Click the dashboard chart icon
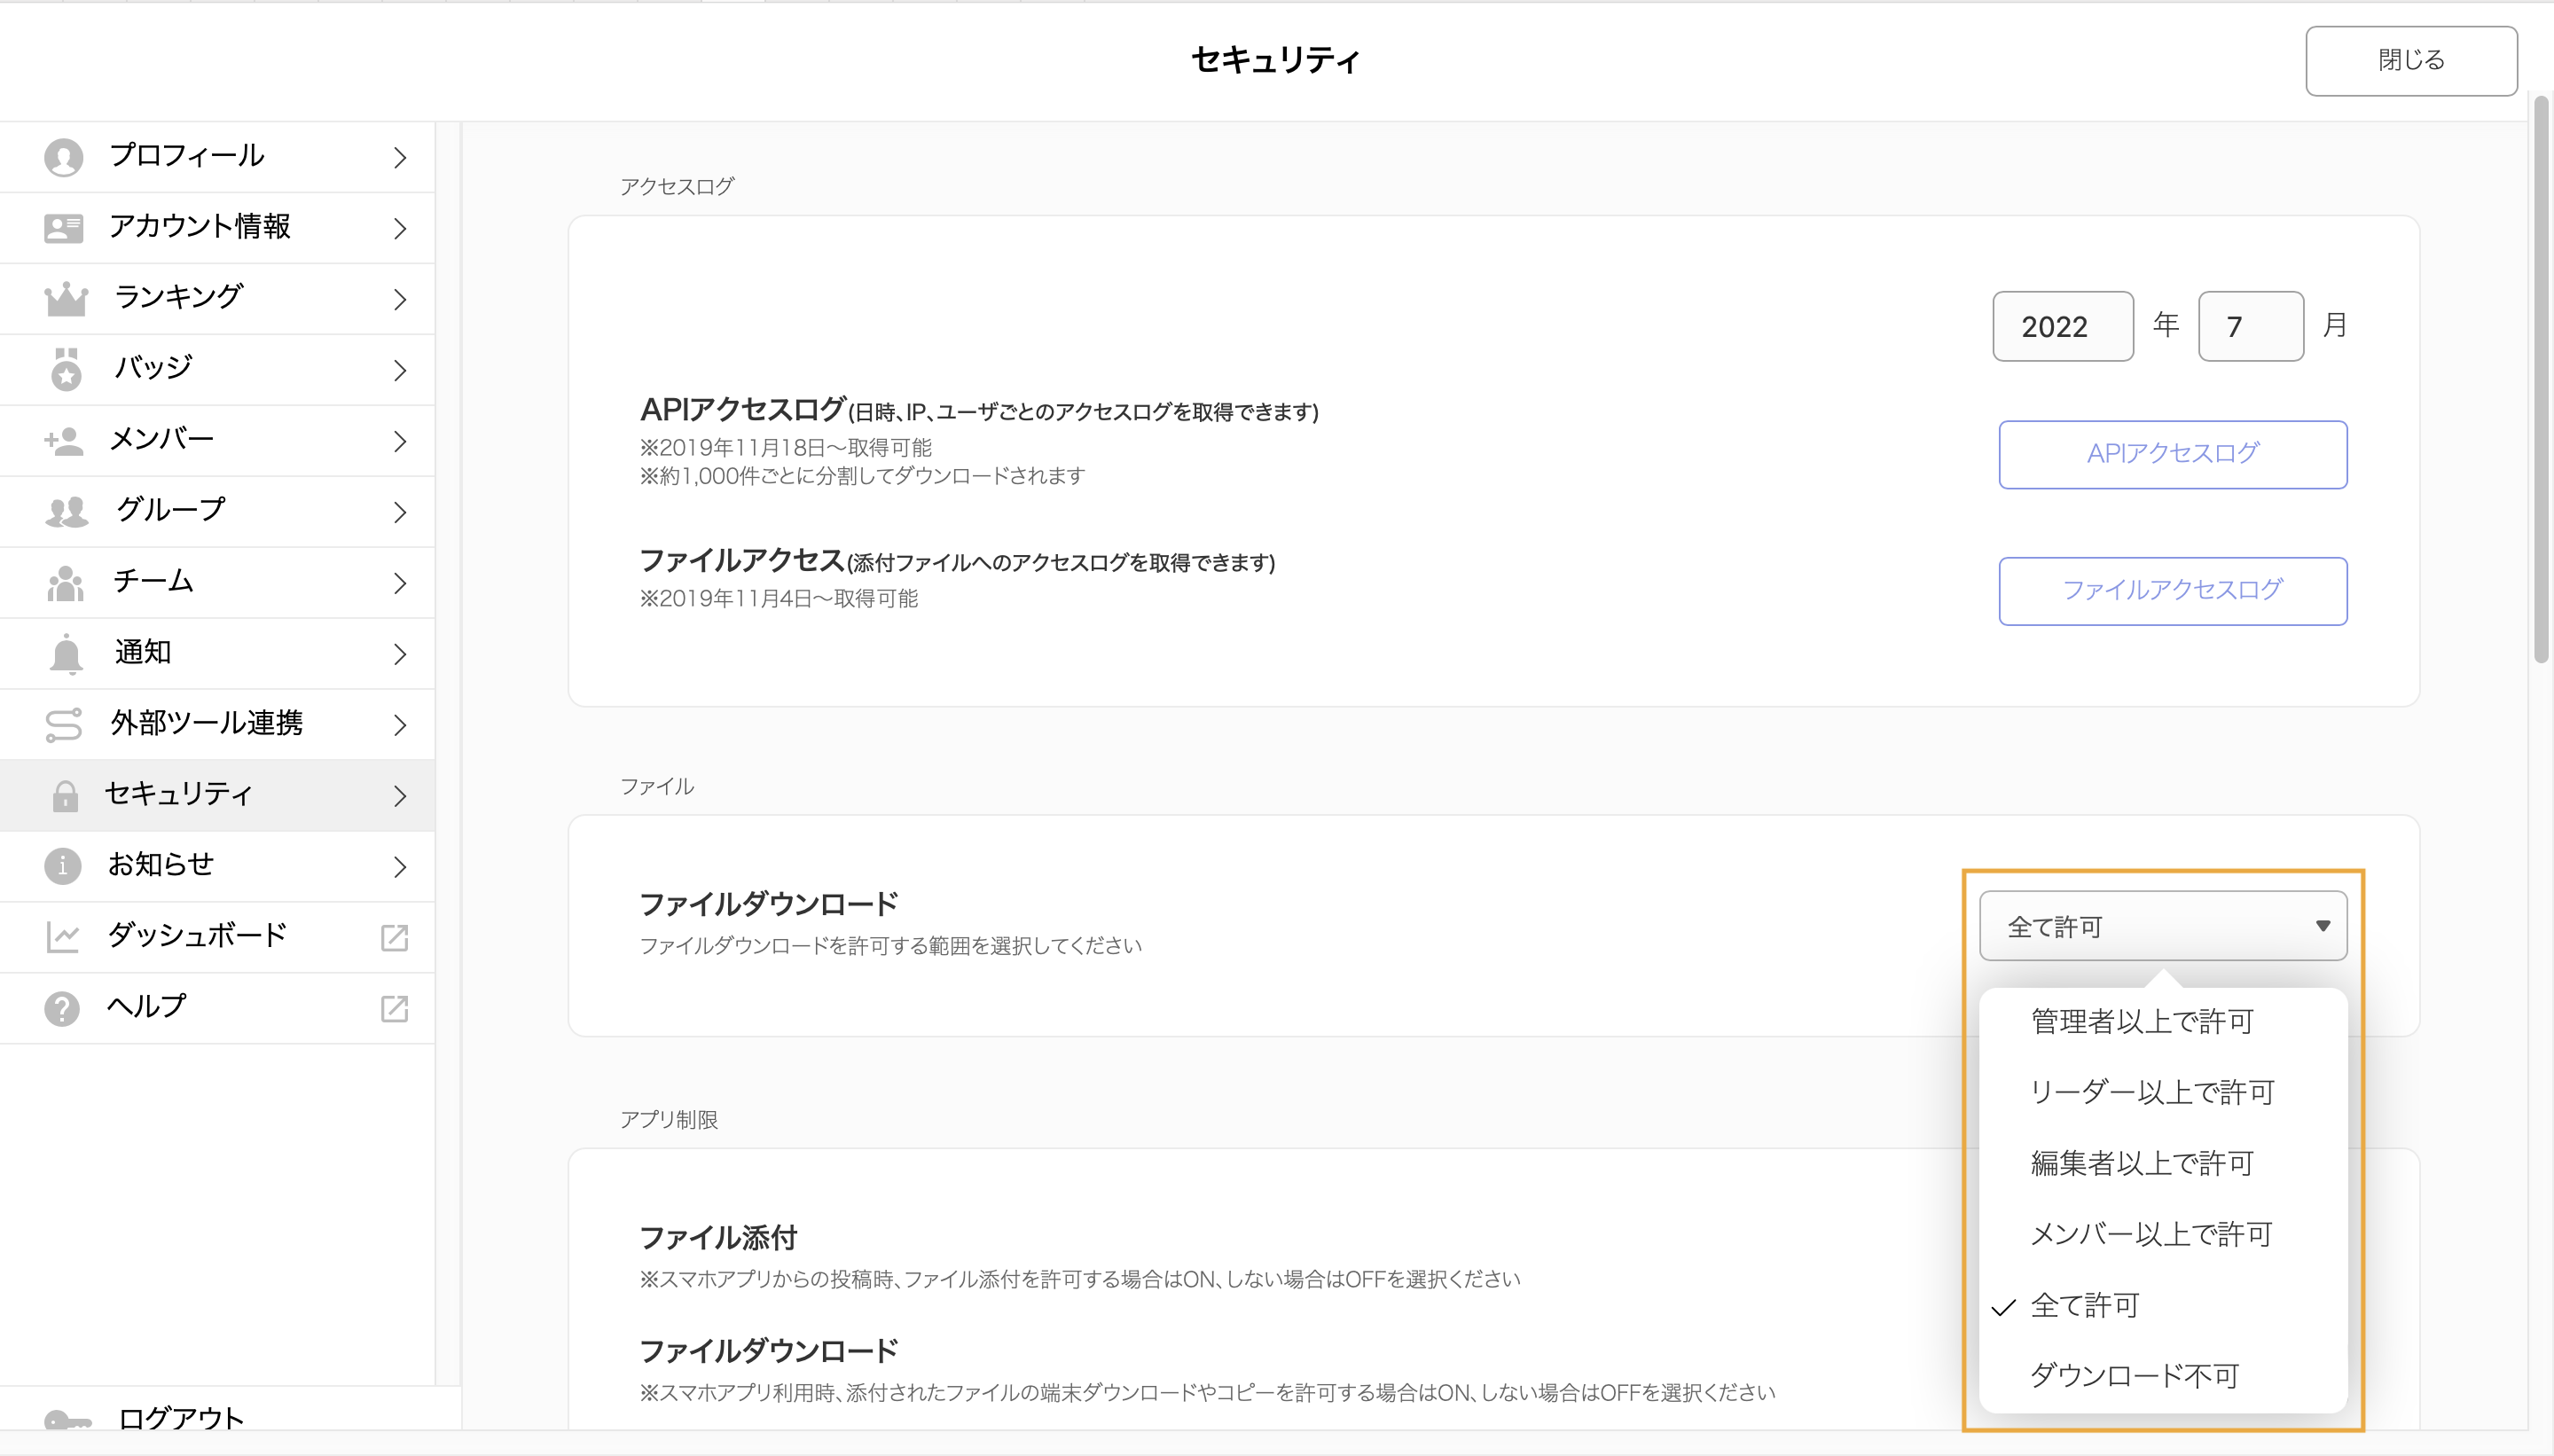 [62, 937]
